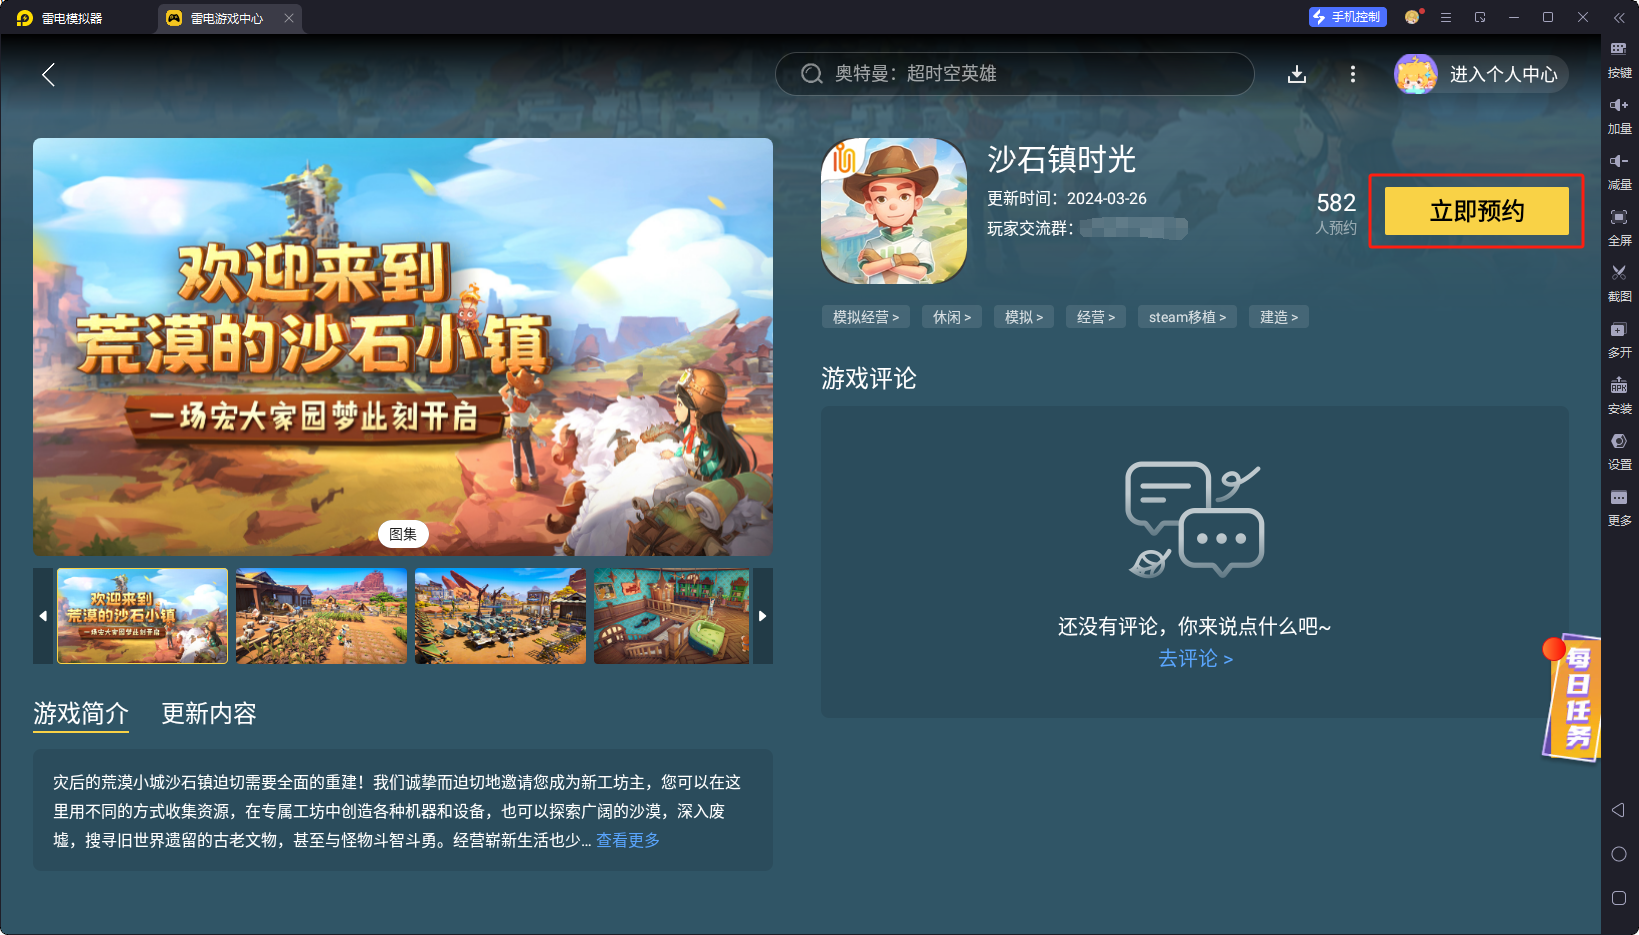Click the title bar user account icon
The width and height of the screenshot is (1639, 935).
point(1413,17)
